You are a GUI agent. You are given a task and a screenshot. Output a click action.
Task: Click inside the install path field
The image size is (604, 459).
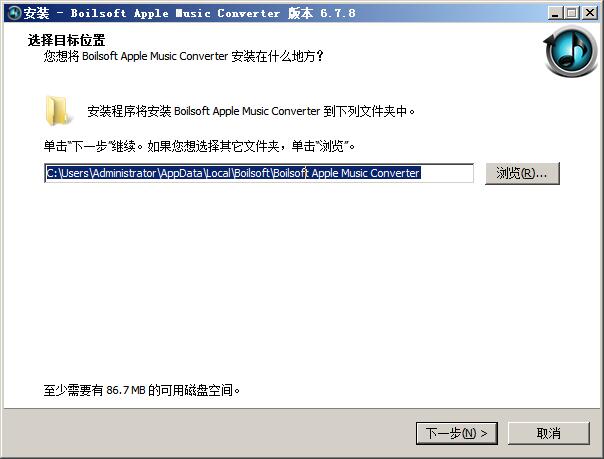point(259,173)
